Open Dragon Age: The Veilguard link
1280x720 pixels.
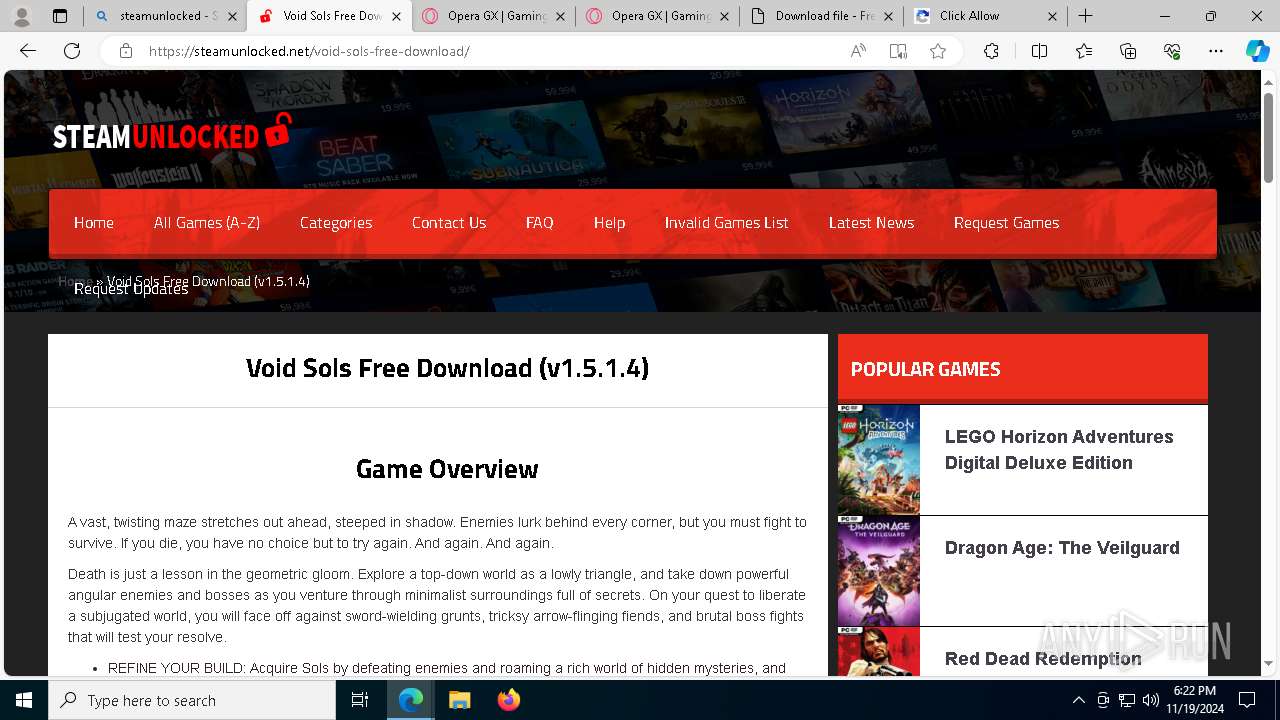(x=1062, y=548)
